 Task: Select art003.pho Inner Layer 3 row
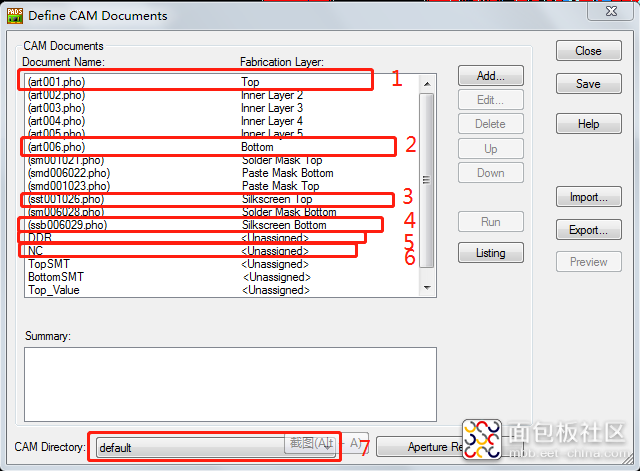point(222,108)
